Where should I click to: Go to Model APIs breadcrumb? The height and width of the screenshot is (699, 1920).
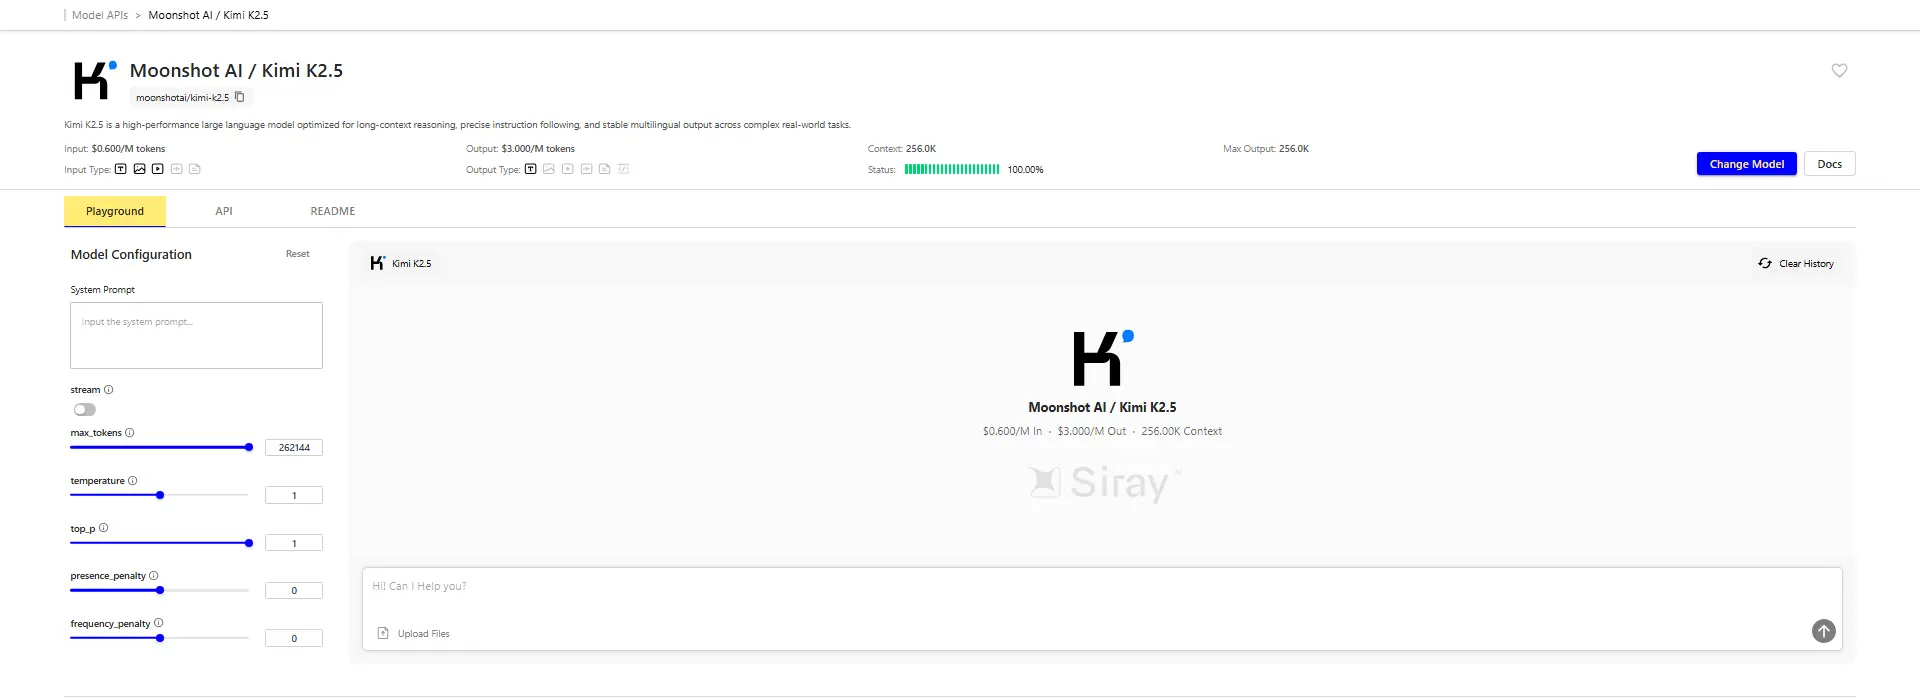tap(100, 15)
